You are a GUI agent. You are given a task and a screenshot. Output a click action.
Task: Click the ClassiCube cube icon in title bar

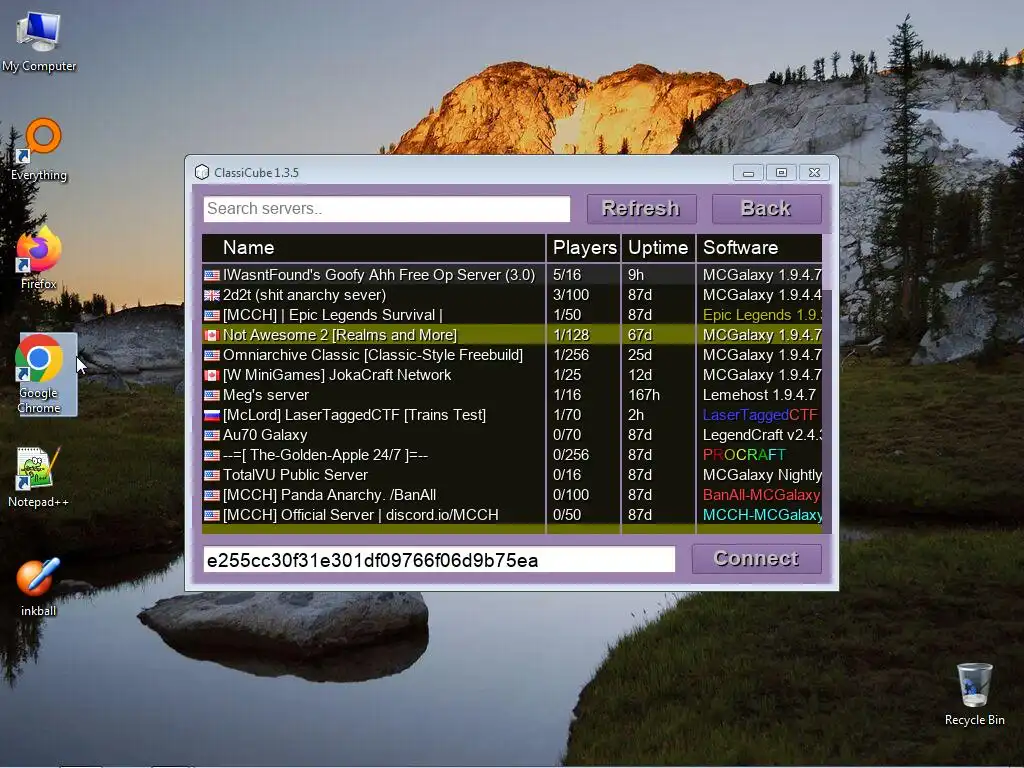[x=202, y=172]
